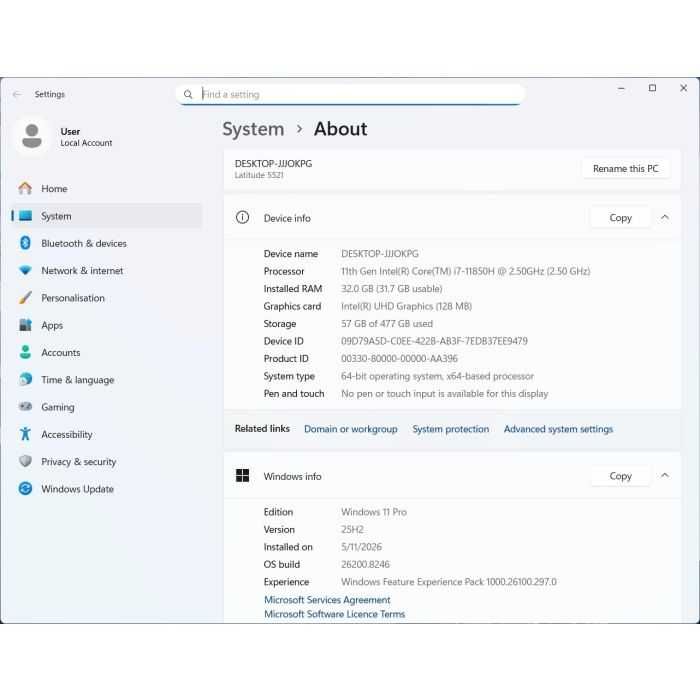Click the Bluetooth icon in sidebar
Viewport: 700px width, 700px height.
click(25, 243)
